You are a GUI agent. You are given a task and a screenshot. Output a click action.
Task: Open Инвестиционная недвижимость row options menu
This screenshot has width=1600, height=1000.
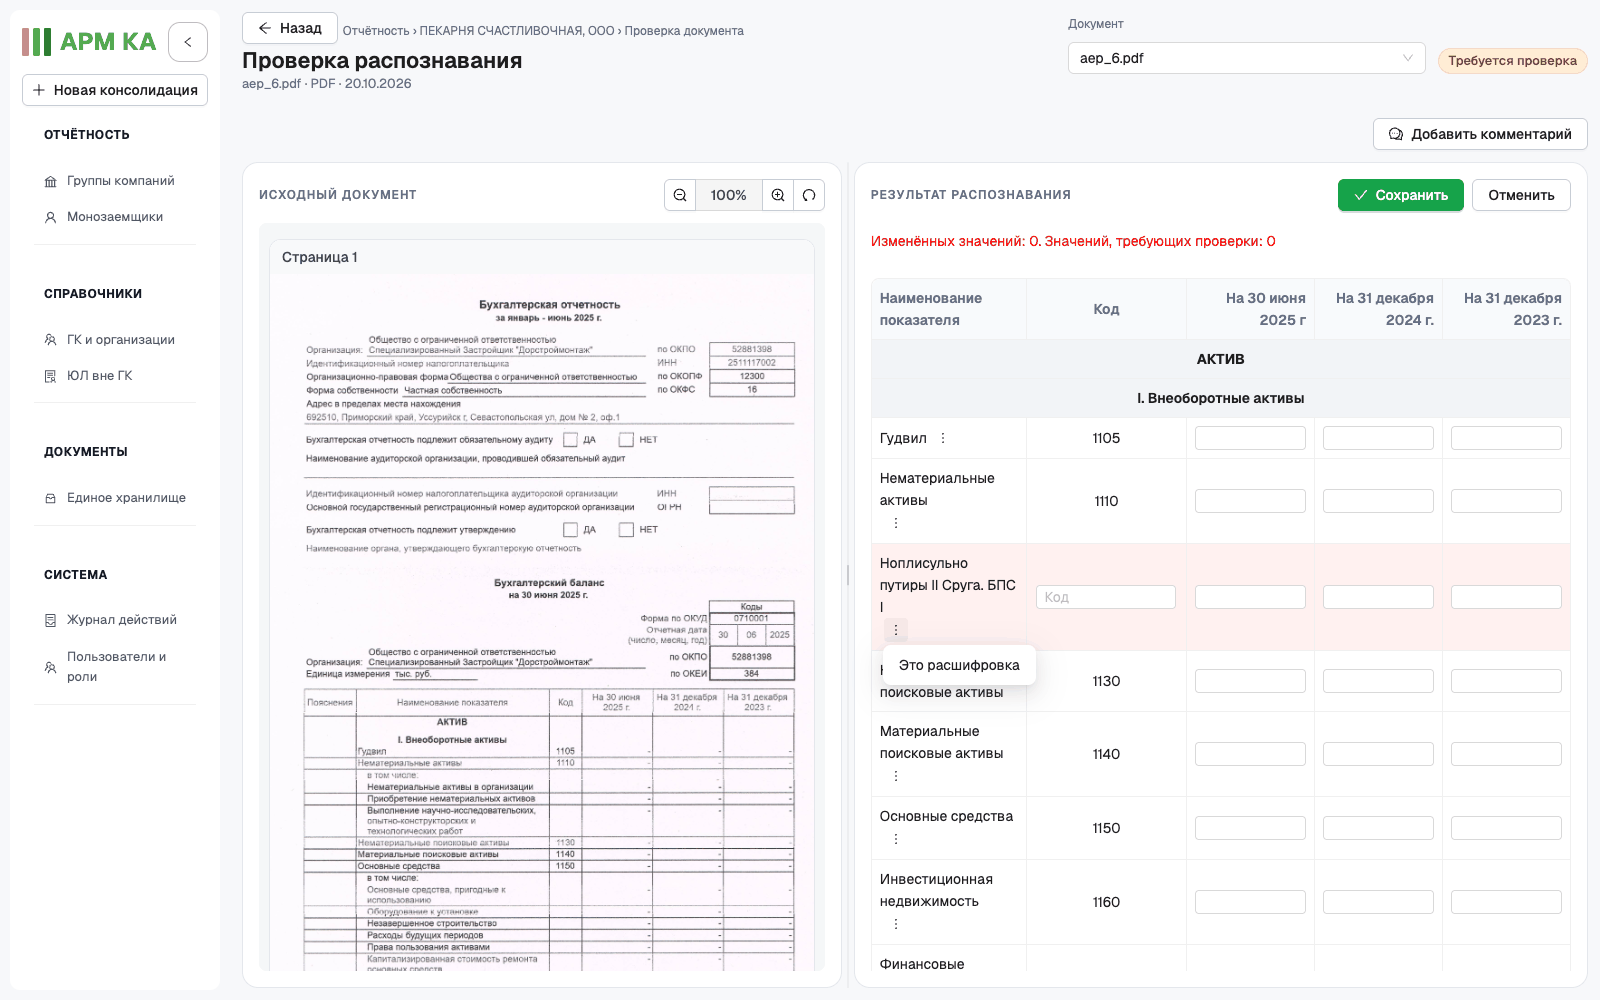(896, 924)
